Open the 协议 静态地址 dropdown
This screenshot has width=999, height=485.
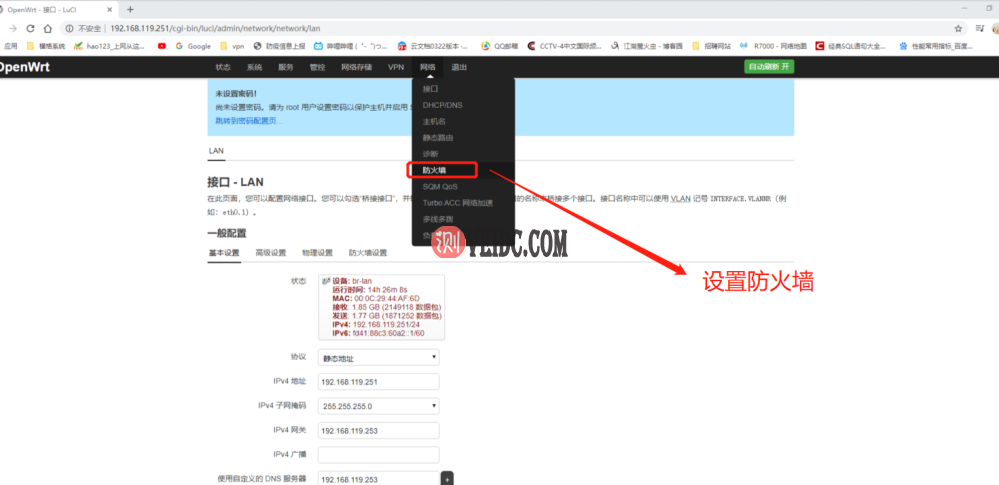coord(378,358)
